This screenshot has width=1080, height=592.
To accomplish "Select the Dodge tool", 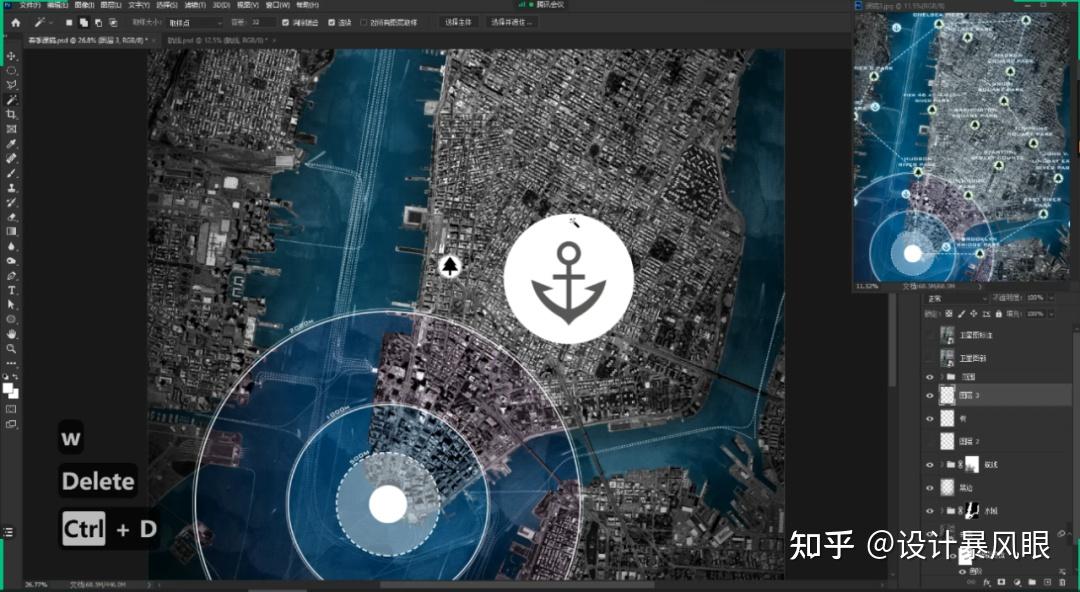I will click(11, 261).
